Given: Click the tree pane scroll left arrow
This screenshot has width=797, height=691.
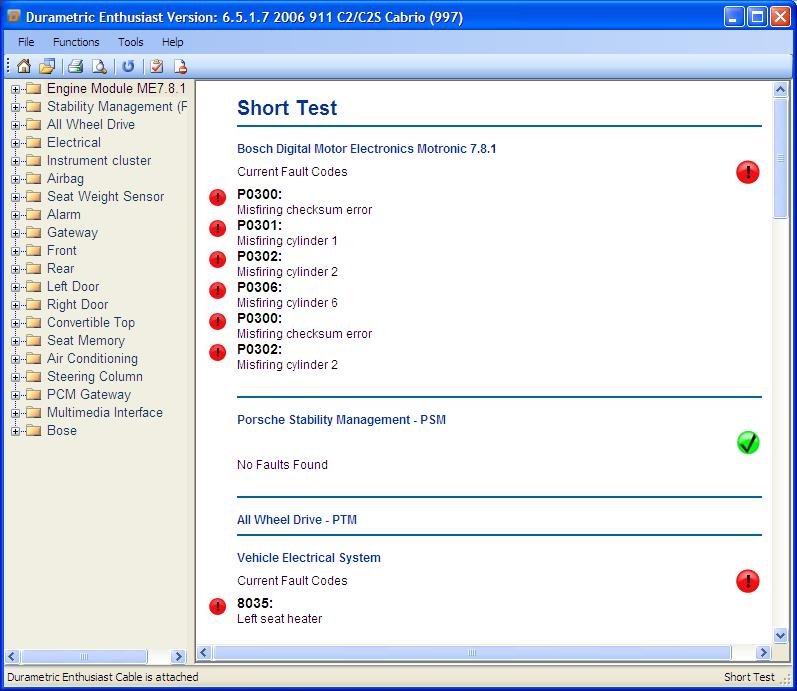Looking at the screenshot, I should 13,656.
